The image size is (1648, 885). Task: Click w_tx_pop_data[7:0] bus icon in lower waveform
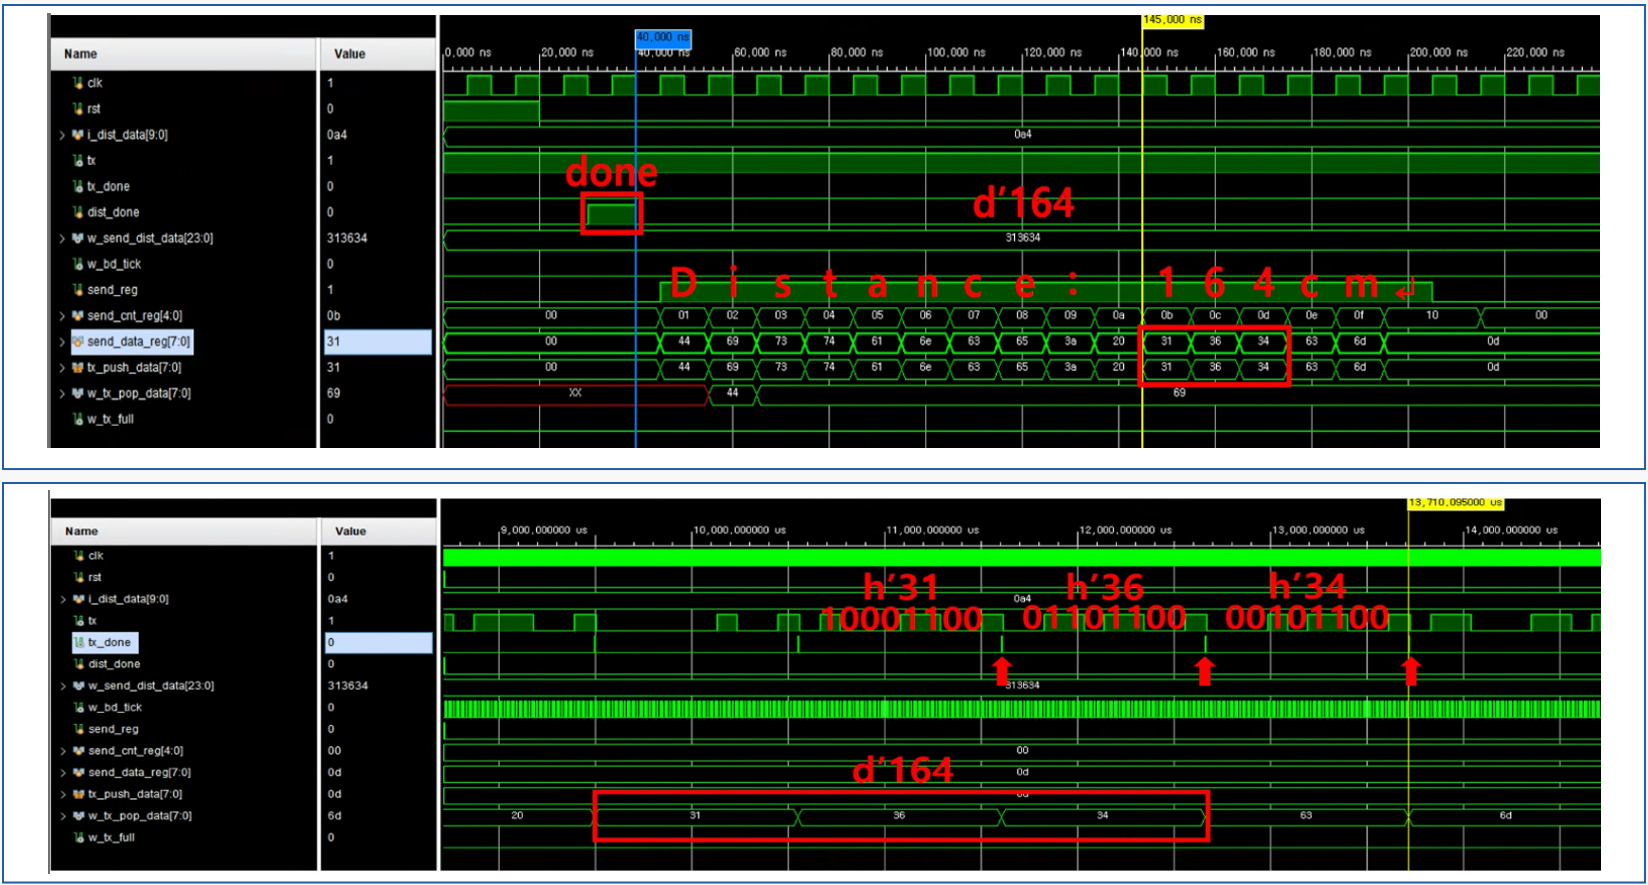(79, 816)
